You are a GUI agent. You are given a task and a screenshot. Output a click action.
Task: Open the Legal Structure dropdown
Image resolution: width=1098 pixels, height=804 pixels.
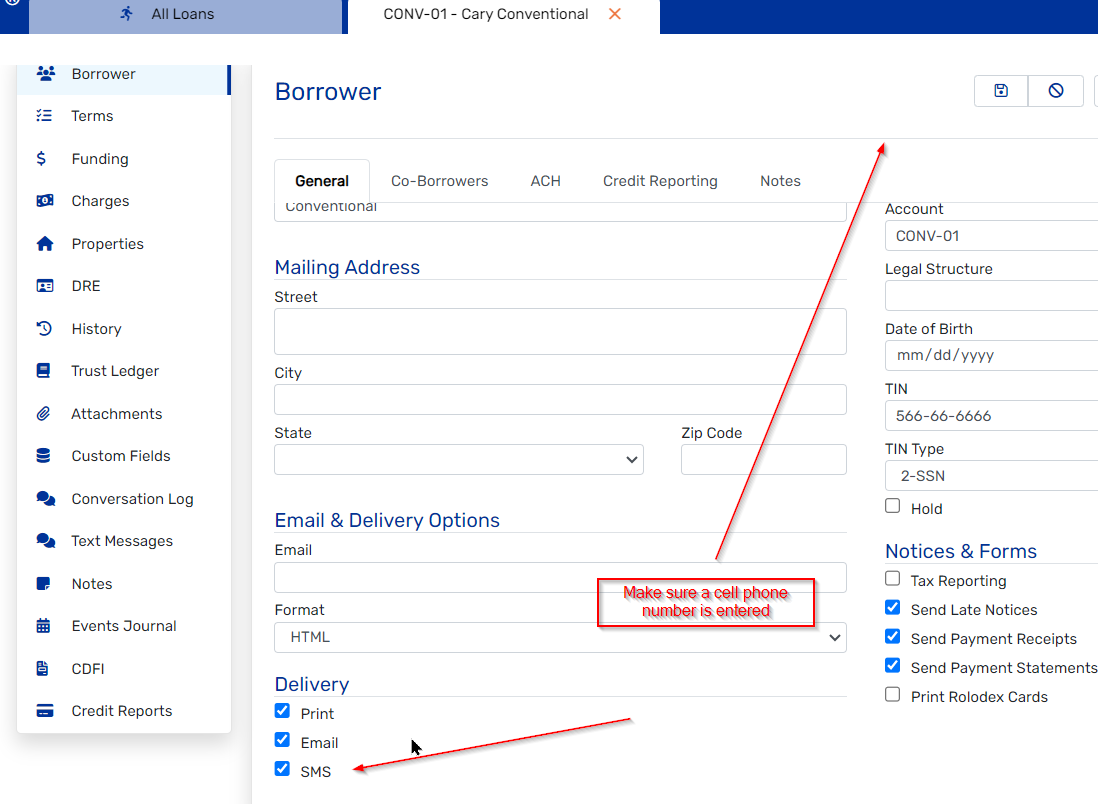point(992,296)
